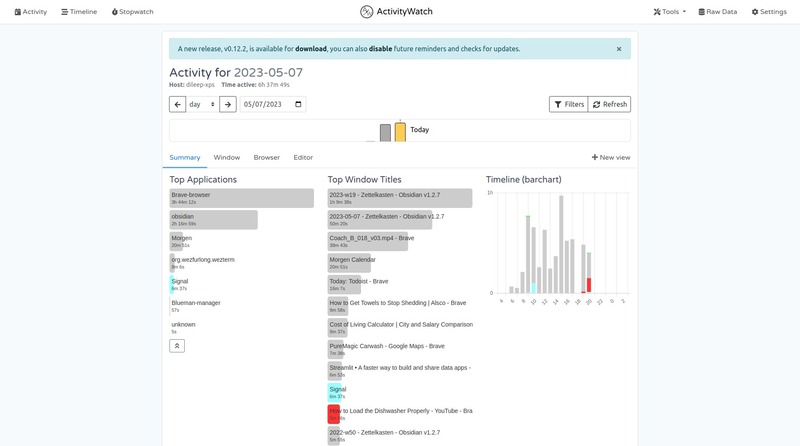800x446 pixels.
Task: Click the Signal entry in Top Window Titles
Action: point(337,392)
